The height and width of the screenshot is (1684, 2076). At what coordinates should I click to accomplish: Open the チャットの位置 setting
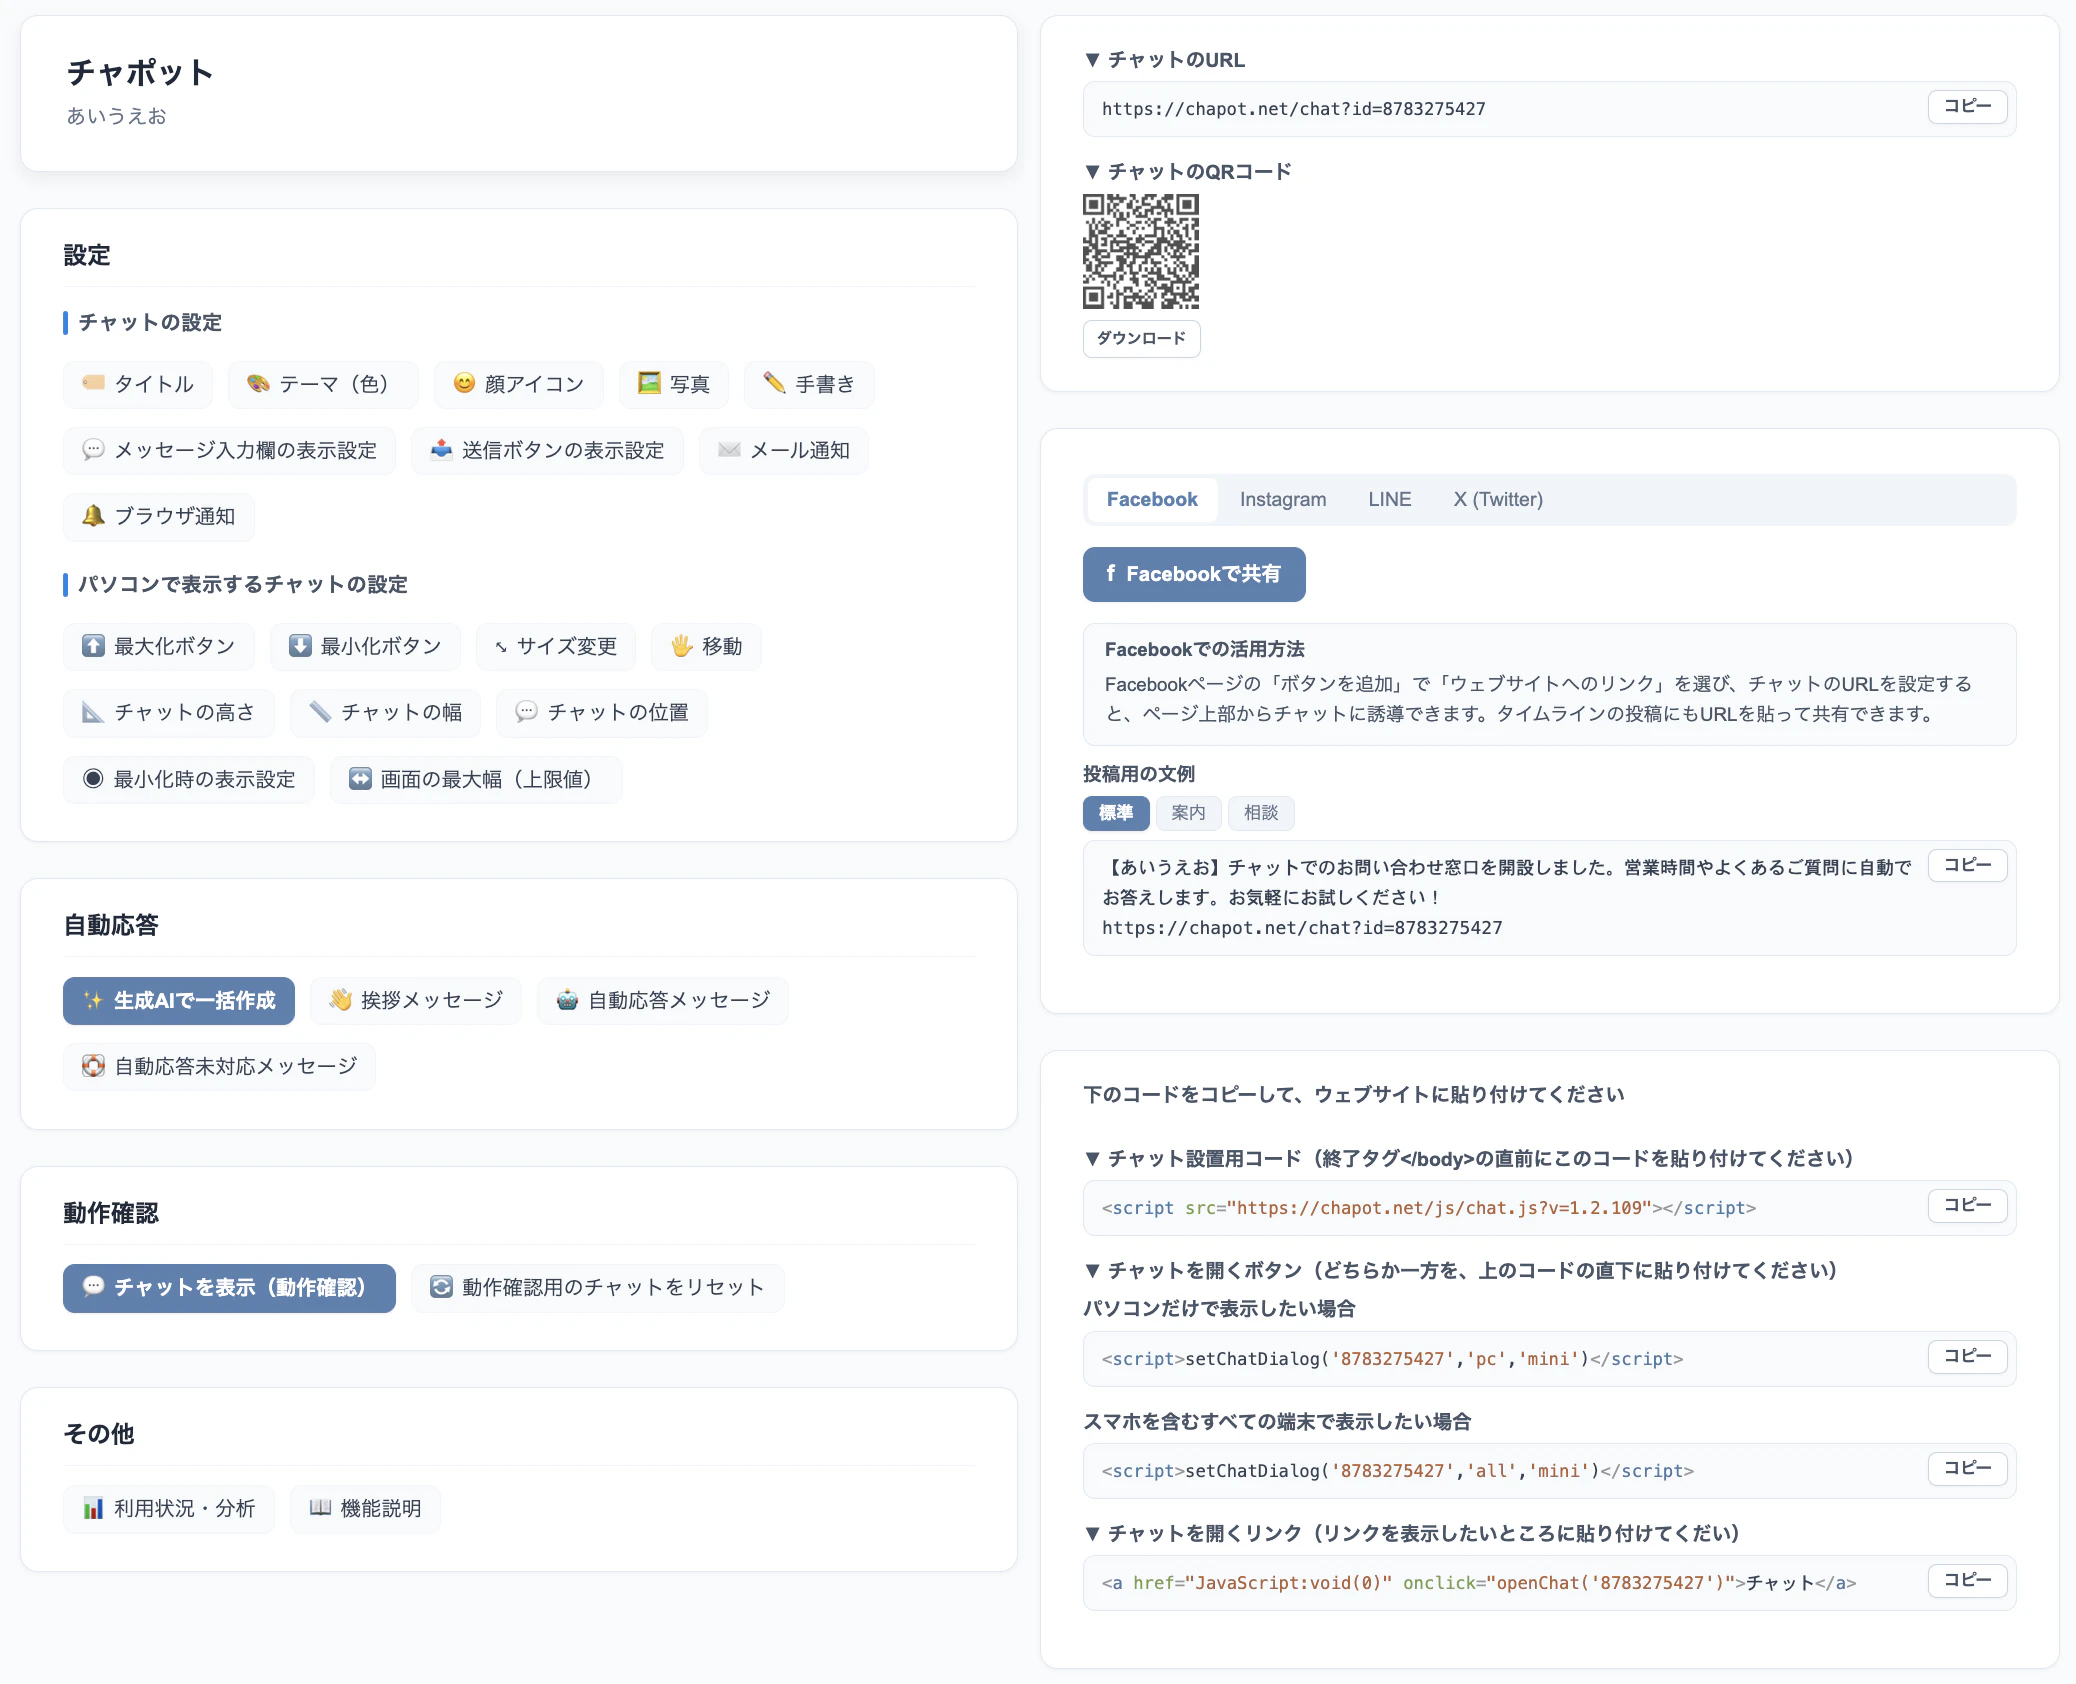(x=602, y=712)
